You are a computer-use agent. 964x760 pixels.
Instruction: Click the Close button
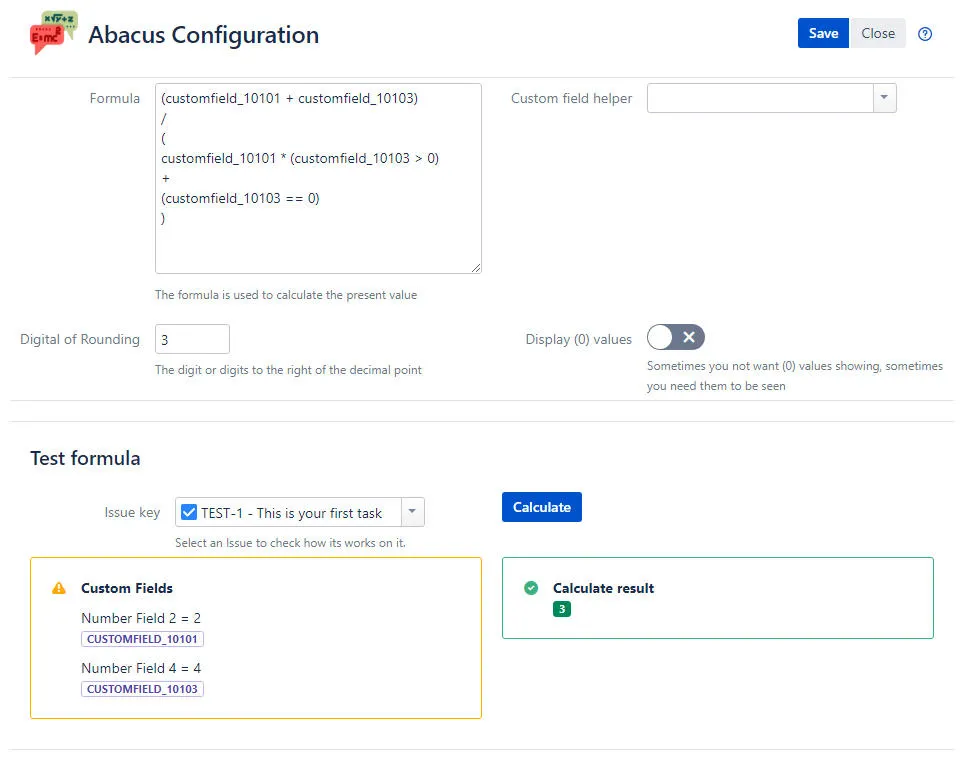tap(877, 33)
